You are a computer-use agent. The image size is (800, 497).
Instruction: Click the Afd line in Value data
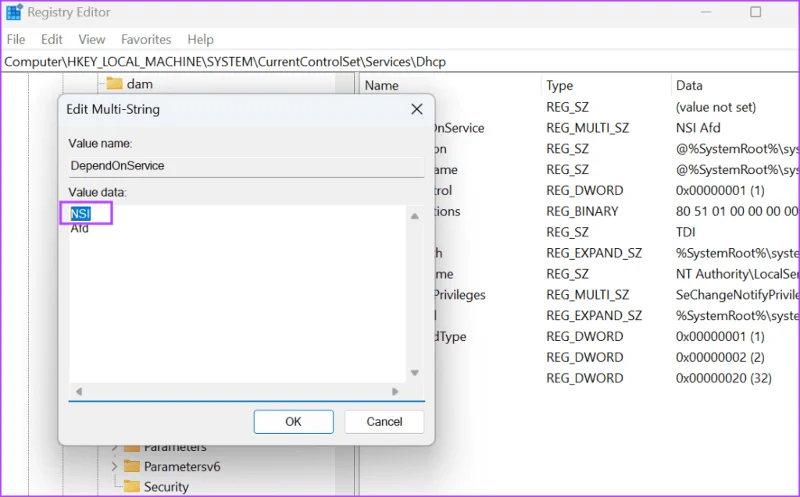pyautogui.click(x=80, y=228)
